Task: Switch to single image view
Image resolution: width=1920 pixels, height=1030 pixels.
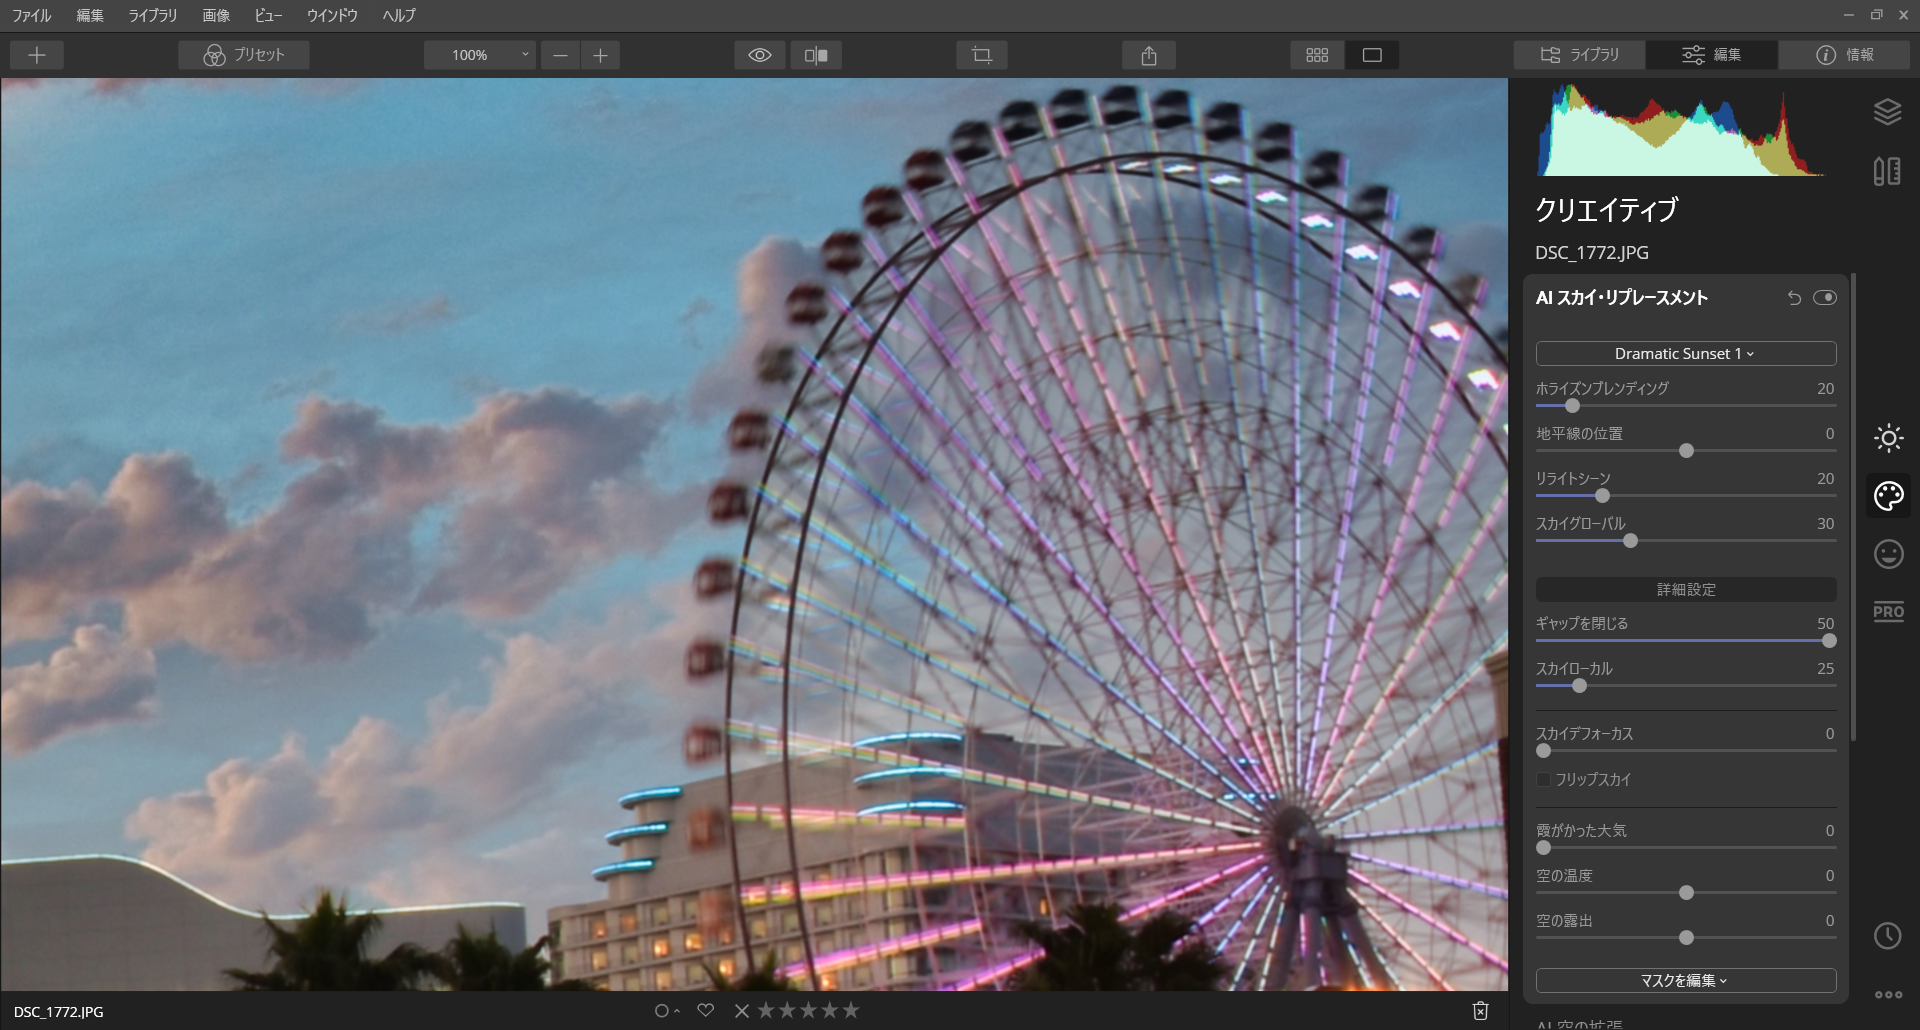Action: [1372, 55]
